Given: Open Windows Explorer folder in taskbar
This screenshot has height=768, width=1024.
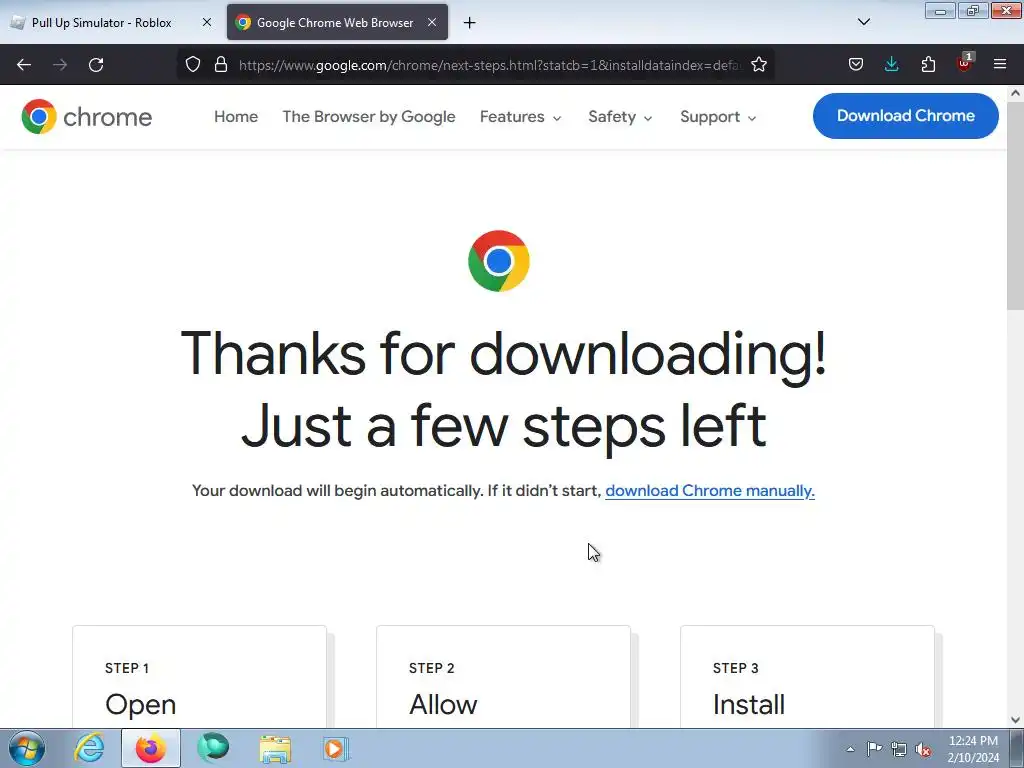Looking at the screenshot, I should point(275,748).
